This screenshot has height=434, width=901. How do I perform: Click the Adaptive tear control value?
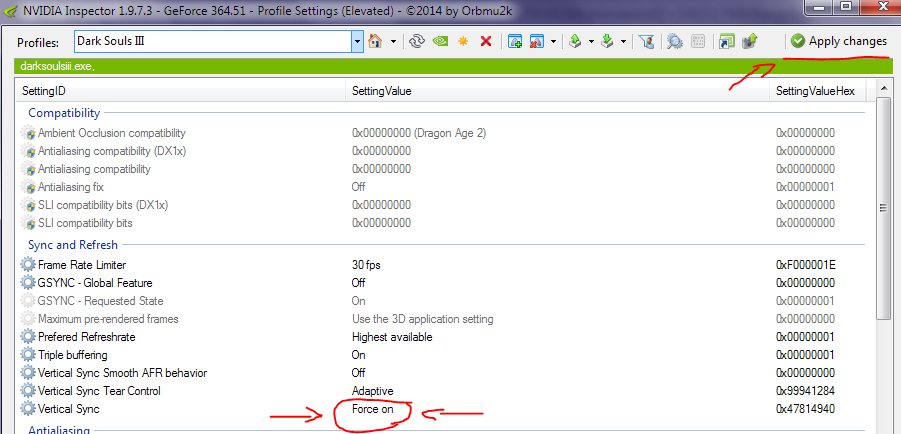pos(372,391)
